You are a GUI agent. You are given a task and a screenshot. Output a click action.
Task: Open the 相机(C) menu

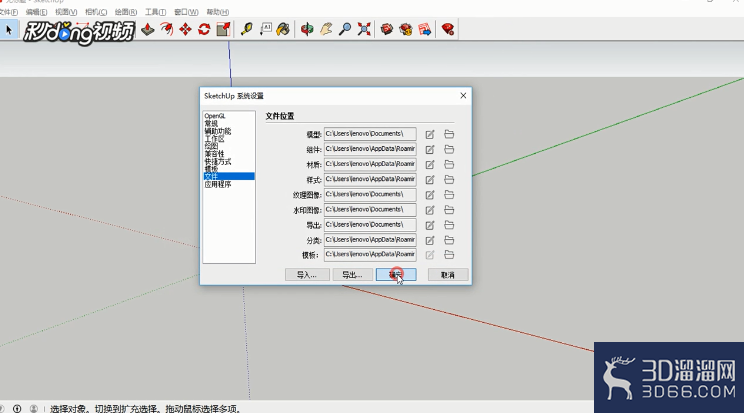(x=96, y=12)
